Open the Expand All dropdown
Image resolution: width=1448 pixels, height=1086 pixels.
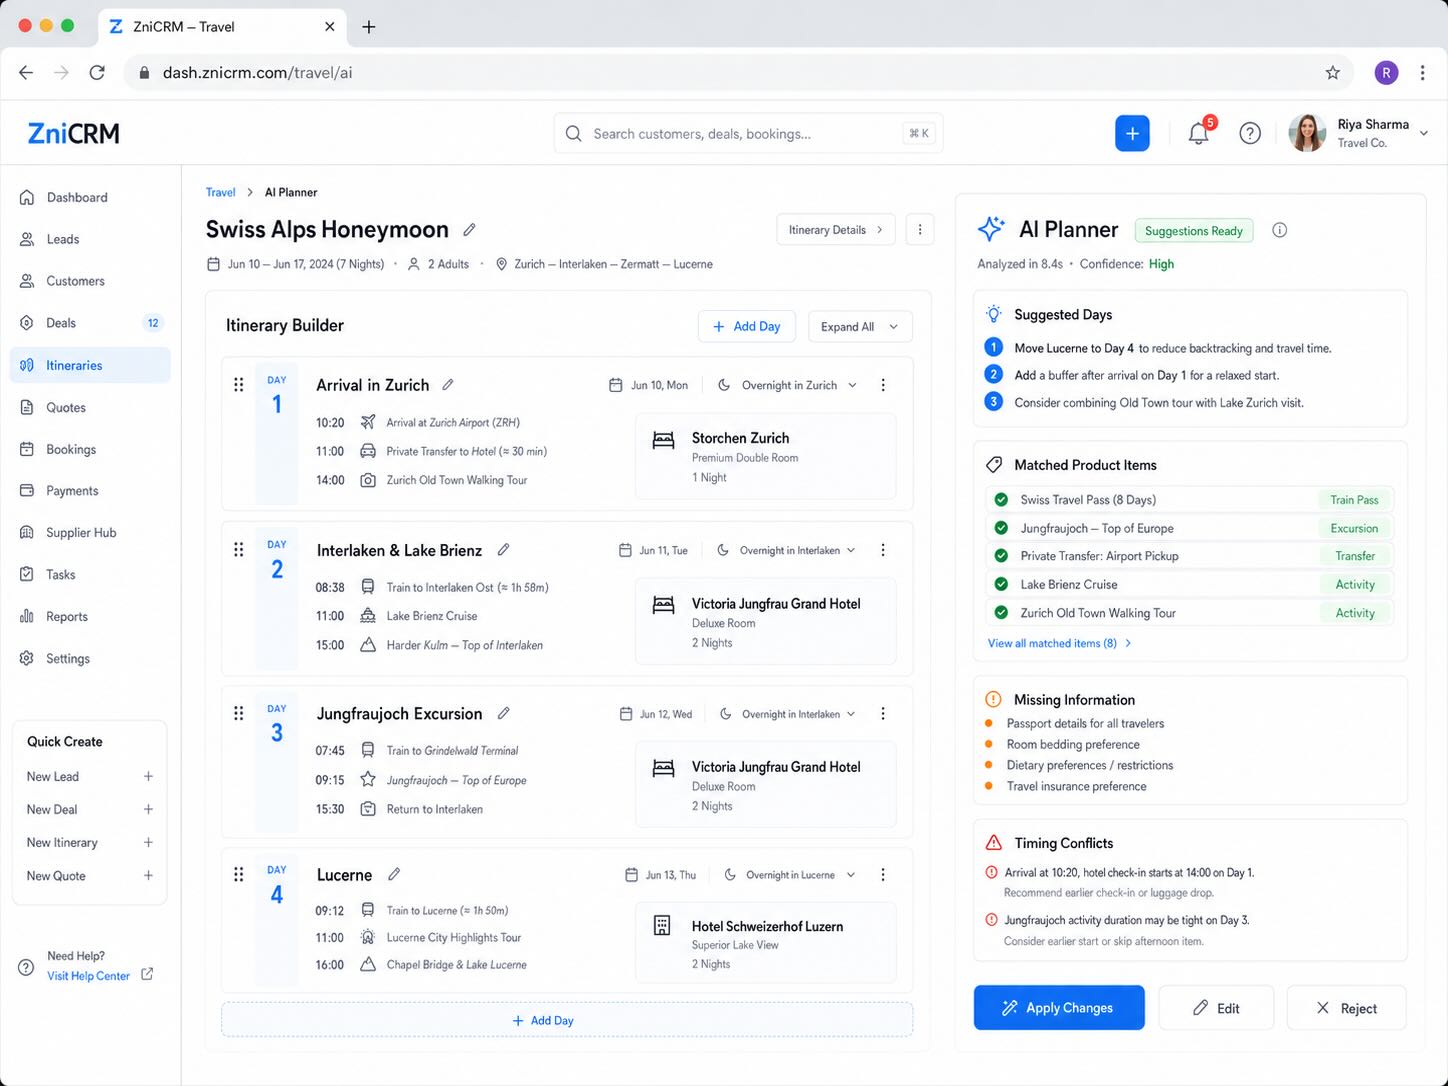(860, 327)
